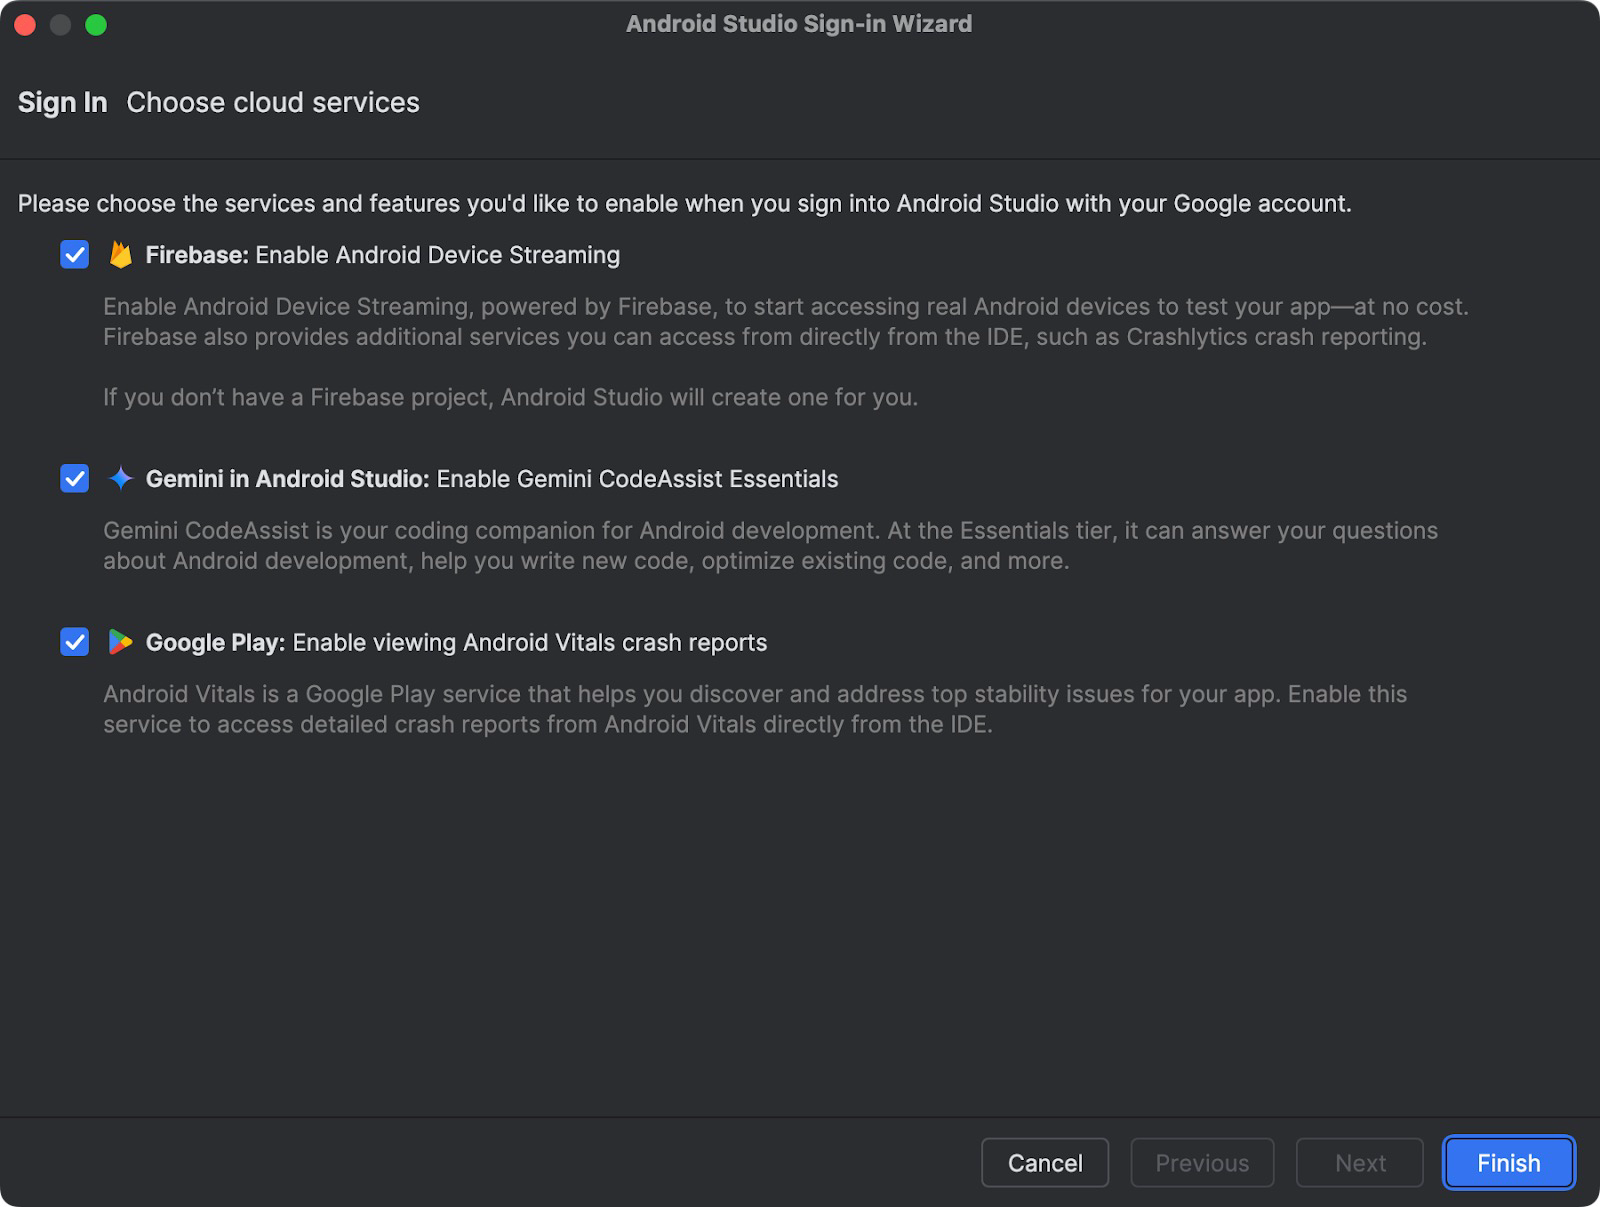
Task: Click the Firebase description paragraph text
Action: (x=786, y=352)
